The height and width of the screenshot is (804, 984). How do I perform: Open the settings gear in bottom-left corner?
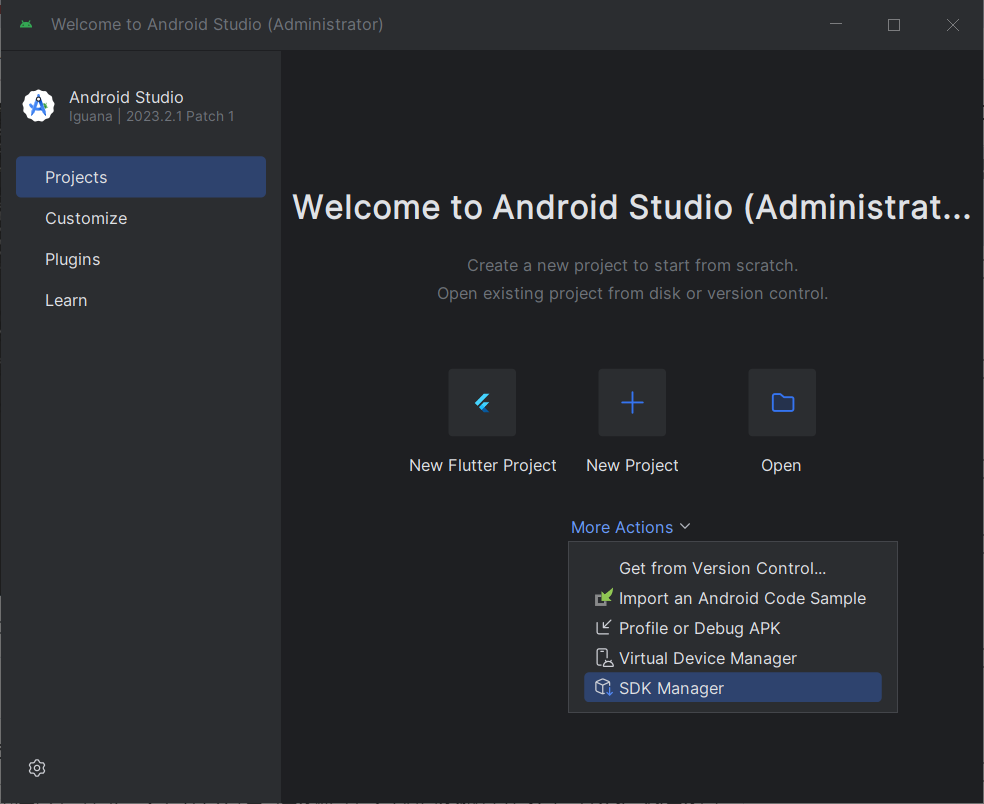point(37,768)
